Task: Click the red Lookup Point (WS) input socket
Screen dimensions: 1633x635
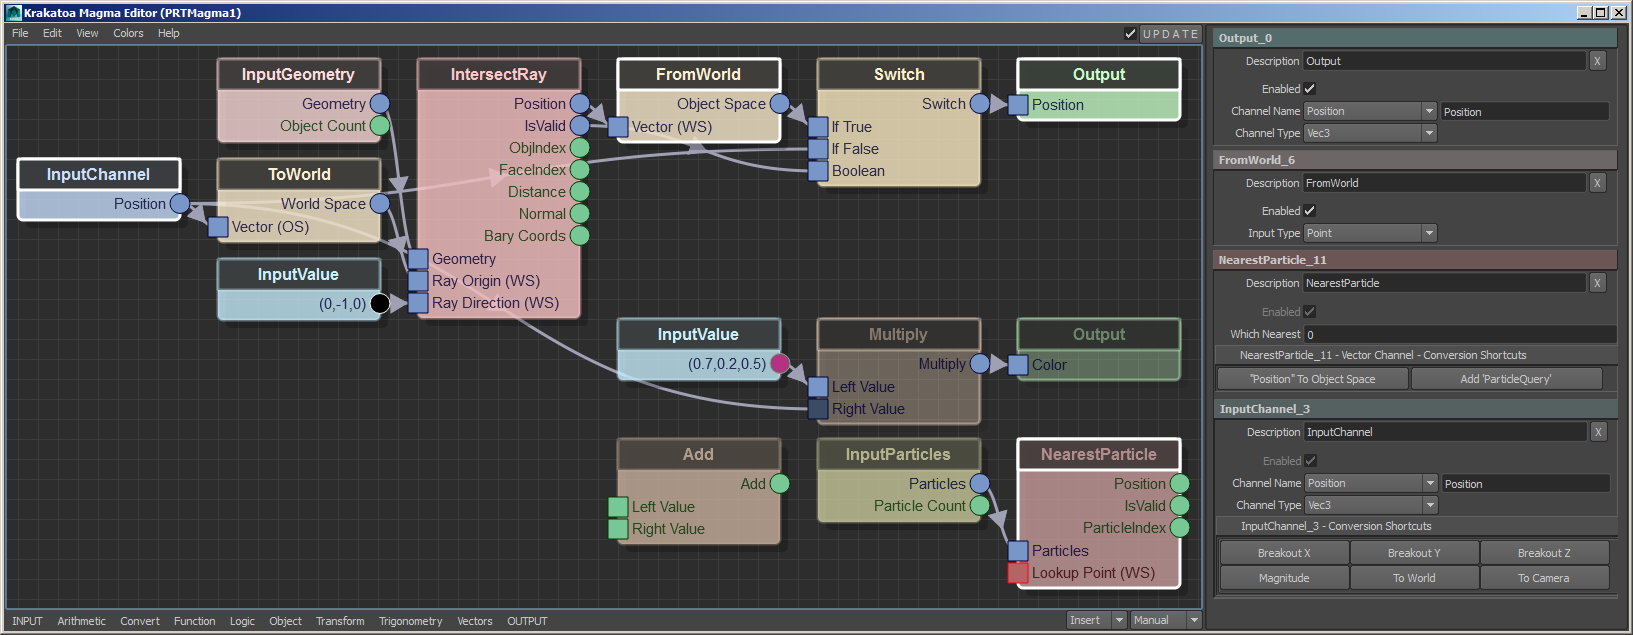Action: click(x=1018, y=573)
